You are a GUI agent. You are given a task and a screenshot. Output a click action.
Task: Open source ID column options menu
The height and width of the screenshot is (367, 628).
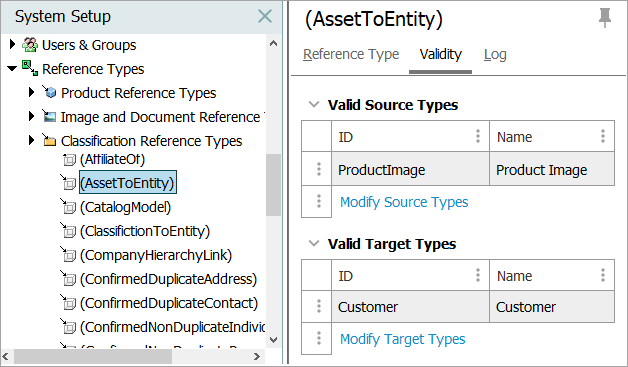(478, 136)
